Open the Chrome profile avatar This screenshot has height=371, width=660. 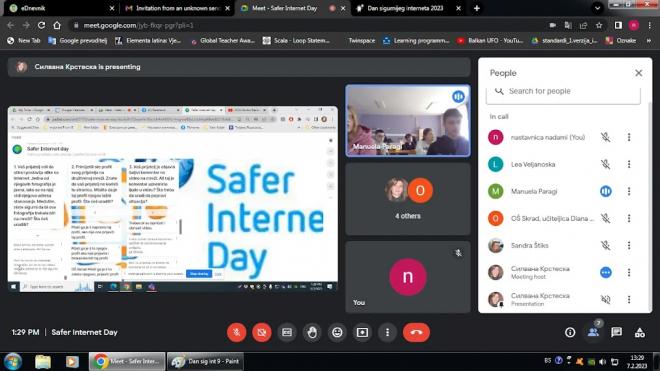(x=634, y=25)
